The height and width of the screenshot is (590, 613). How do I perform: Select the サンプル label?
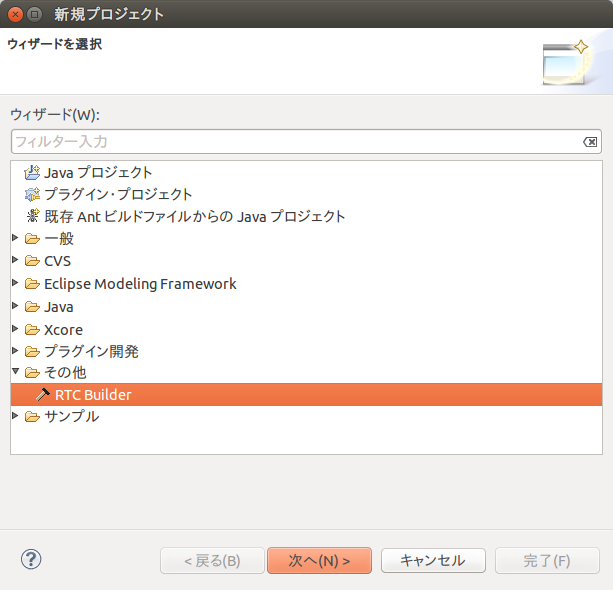pos(72,417)
